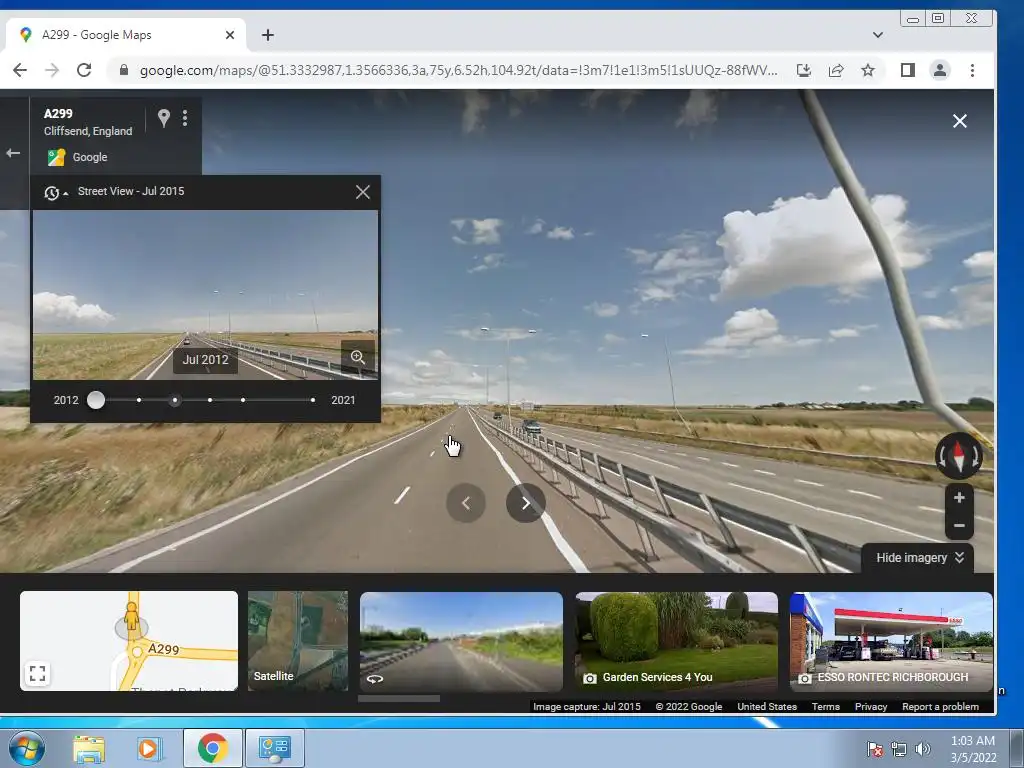Open the Chrome three-dot menu
1024x768 pixels.
click(972, 70)
